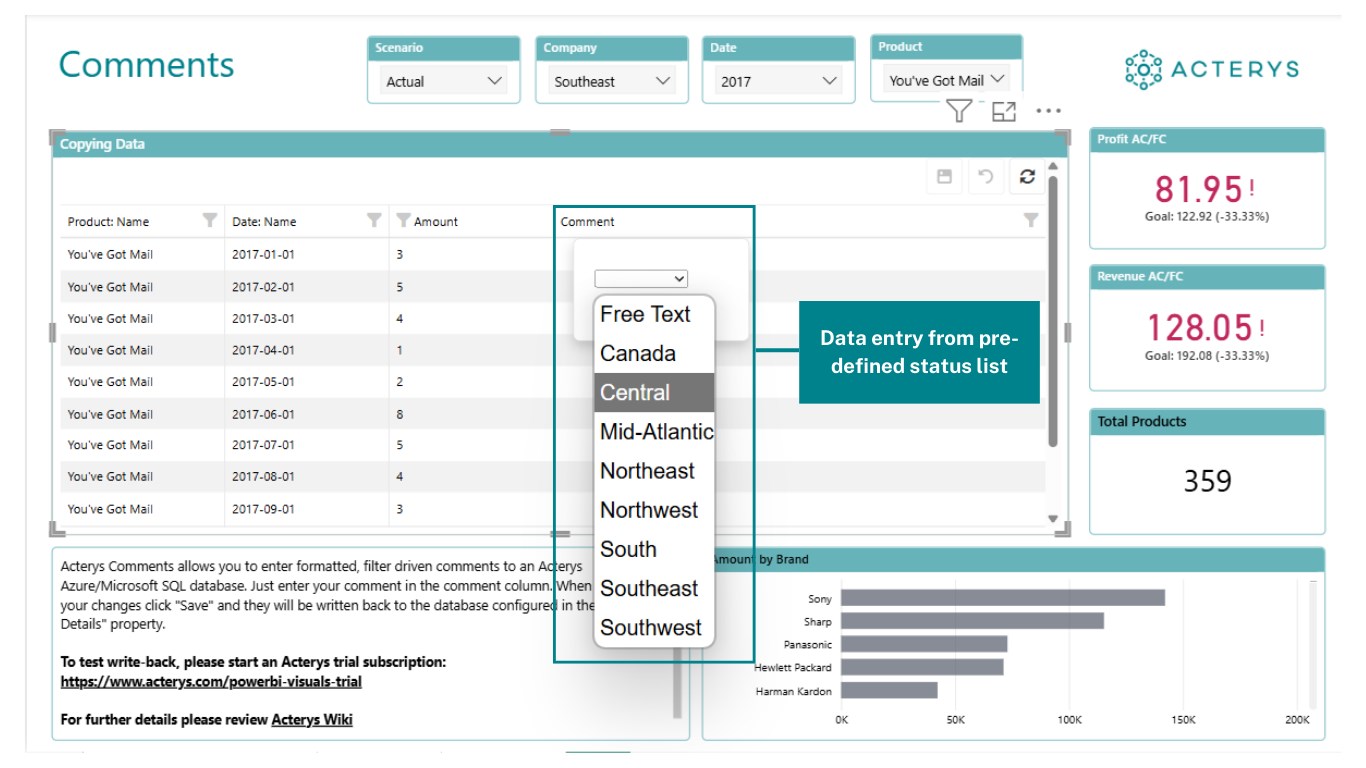The width and height of the screenshot is (1366, 768).
Task: Select the highlighted Central option
Action: tap(654, 392)
